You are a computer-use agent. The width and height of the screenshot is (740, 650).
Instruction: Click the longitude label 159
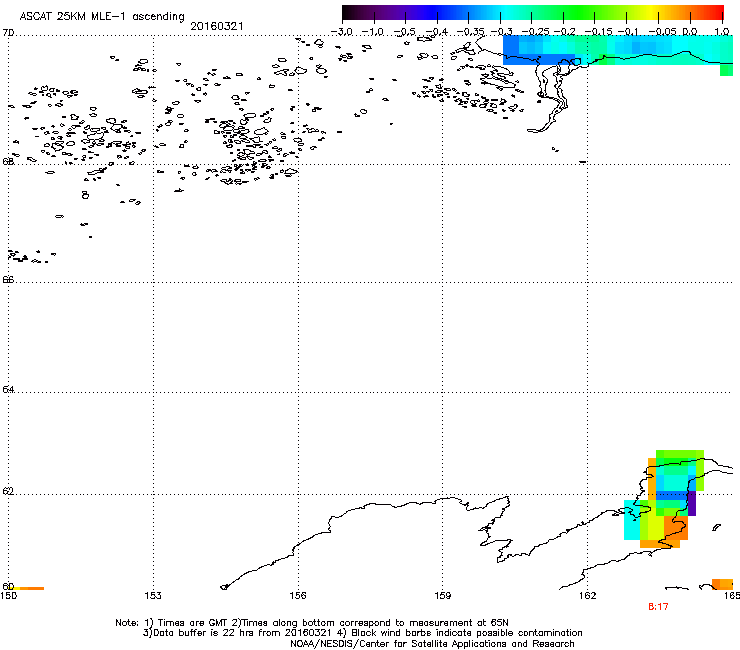pyautogui.click(x=442, y=596)
